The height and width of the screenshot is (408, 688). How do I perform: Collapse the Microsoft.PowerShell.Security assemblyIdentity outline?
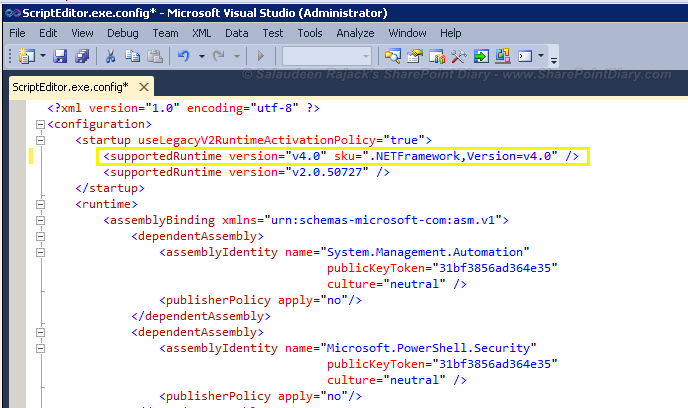[40, 349]
